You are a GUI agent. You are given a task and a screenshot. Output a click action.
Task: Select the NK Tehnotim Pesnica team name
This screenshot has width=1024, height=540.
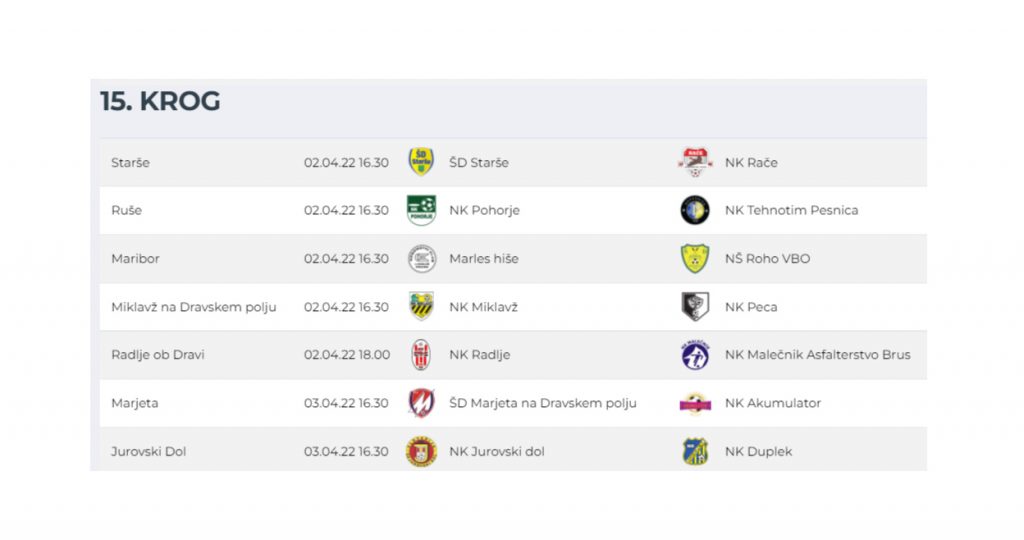(x=791, y=210)
